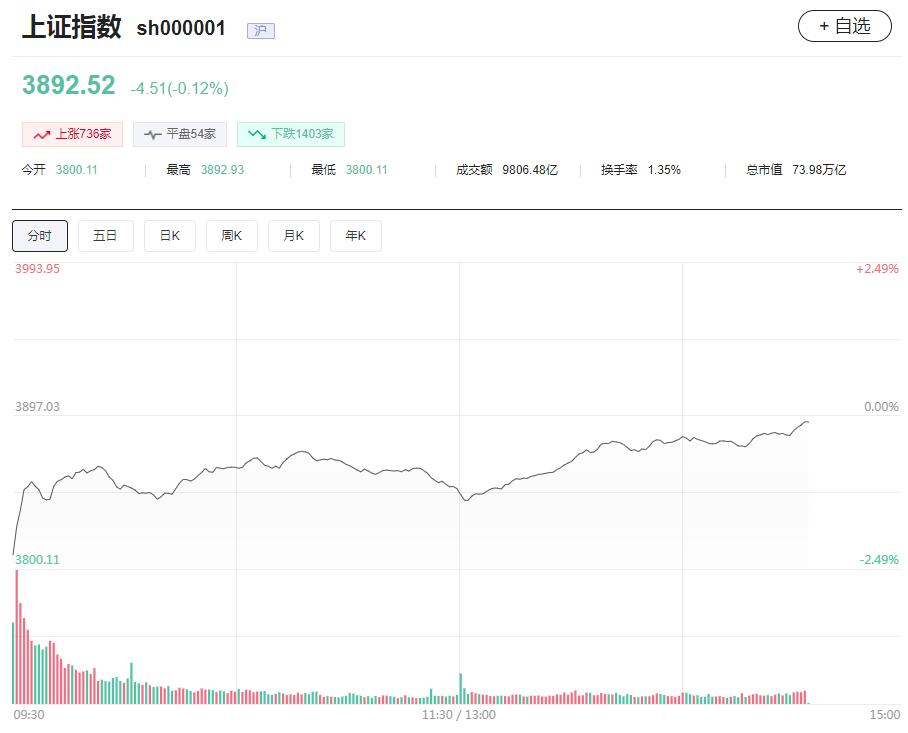Click the current price 3892.52
Screen dimensions: 908x733
pyautogui.click(x=69, y=86)
